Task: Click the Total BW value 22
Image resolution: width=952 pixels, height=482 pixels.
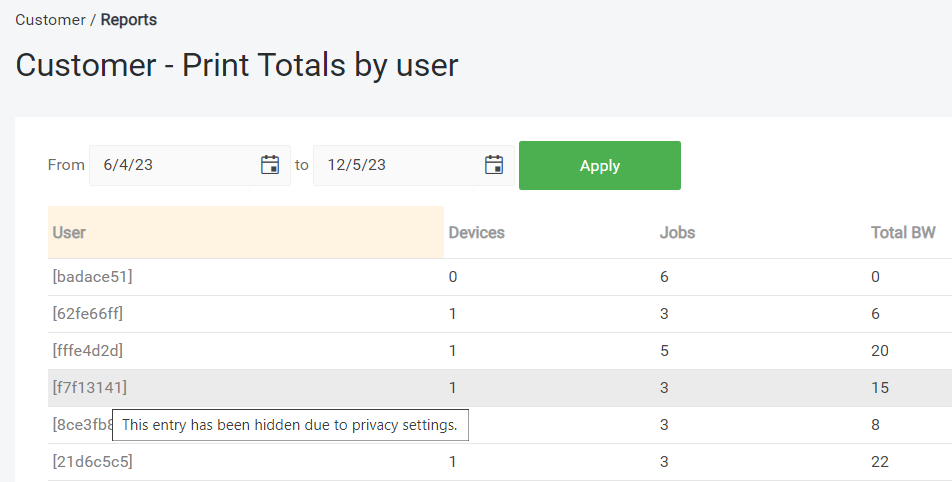Action: [x=880, y=462]
